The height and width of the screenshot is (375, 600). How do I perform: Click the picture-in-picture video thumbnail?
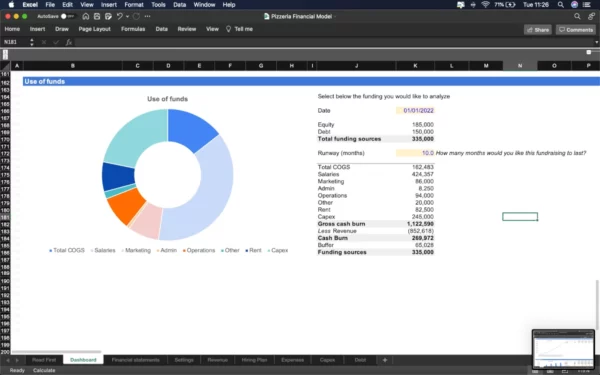[563, 349]
